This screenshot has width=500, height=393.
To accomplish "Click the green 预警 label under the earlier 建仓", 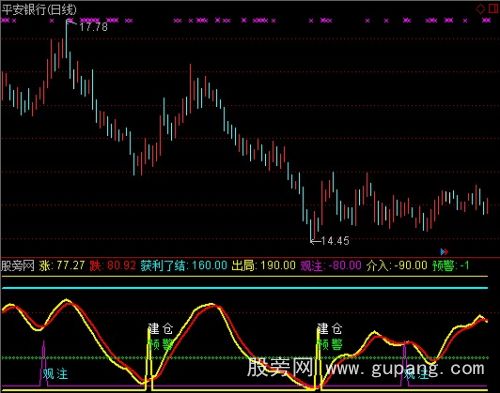I will click(x=161, y=344).
